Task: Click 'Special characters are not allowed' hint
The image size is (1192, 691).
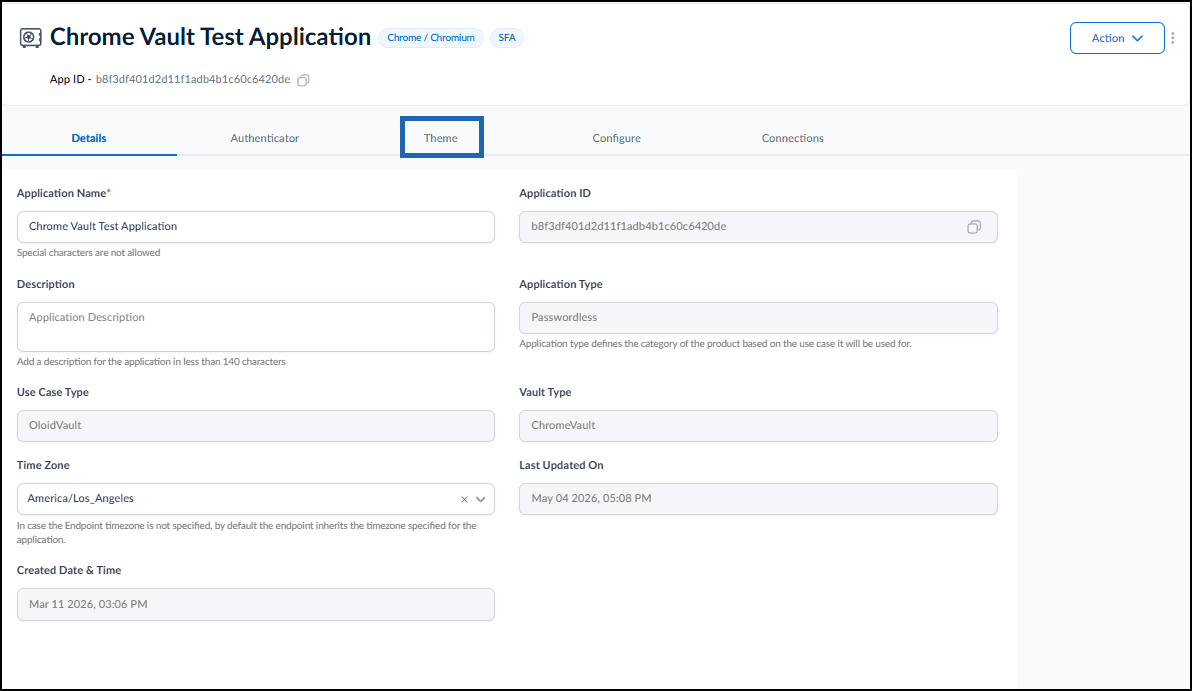Action: coord(89,253)
